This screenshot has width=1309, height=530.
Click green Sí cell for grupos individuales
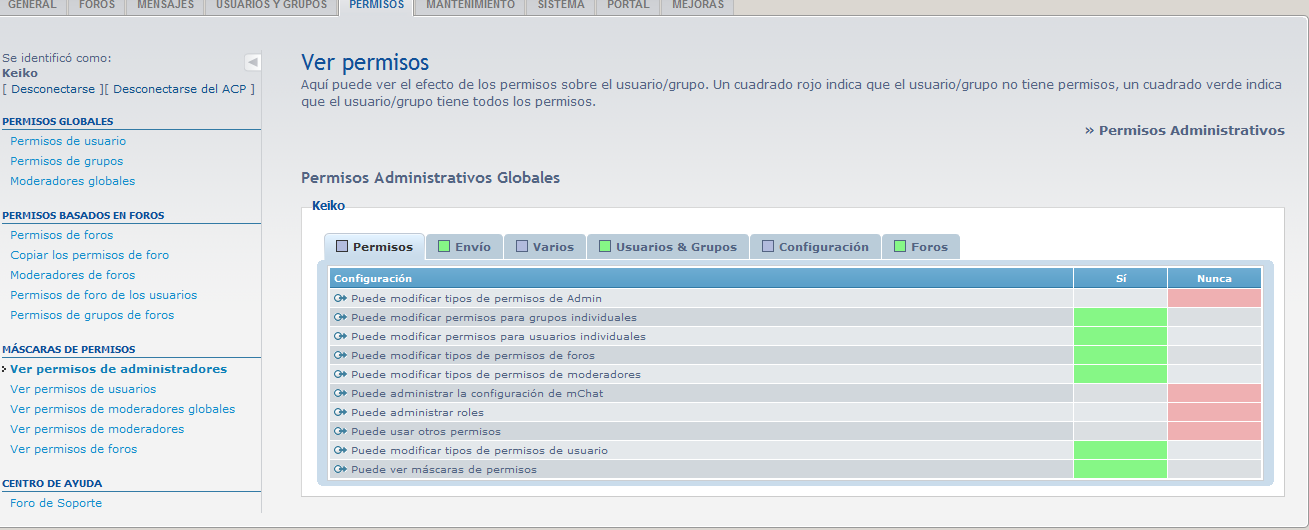pos(1120,317)
